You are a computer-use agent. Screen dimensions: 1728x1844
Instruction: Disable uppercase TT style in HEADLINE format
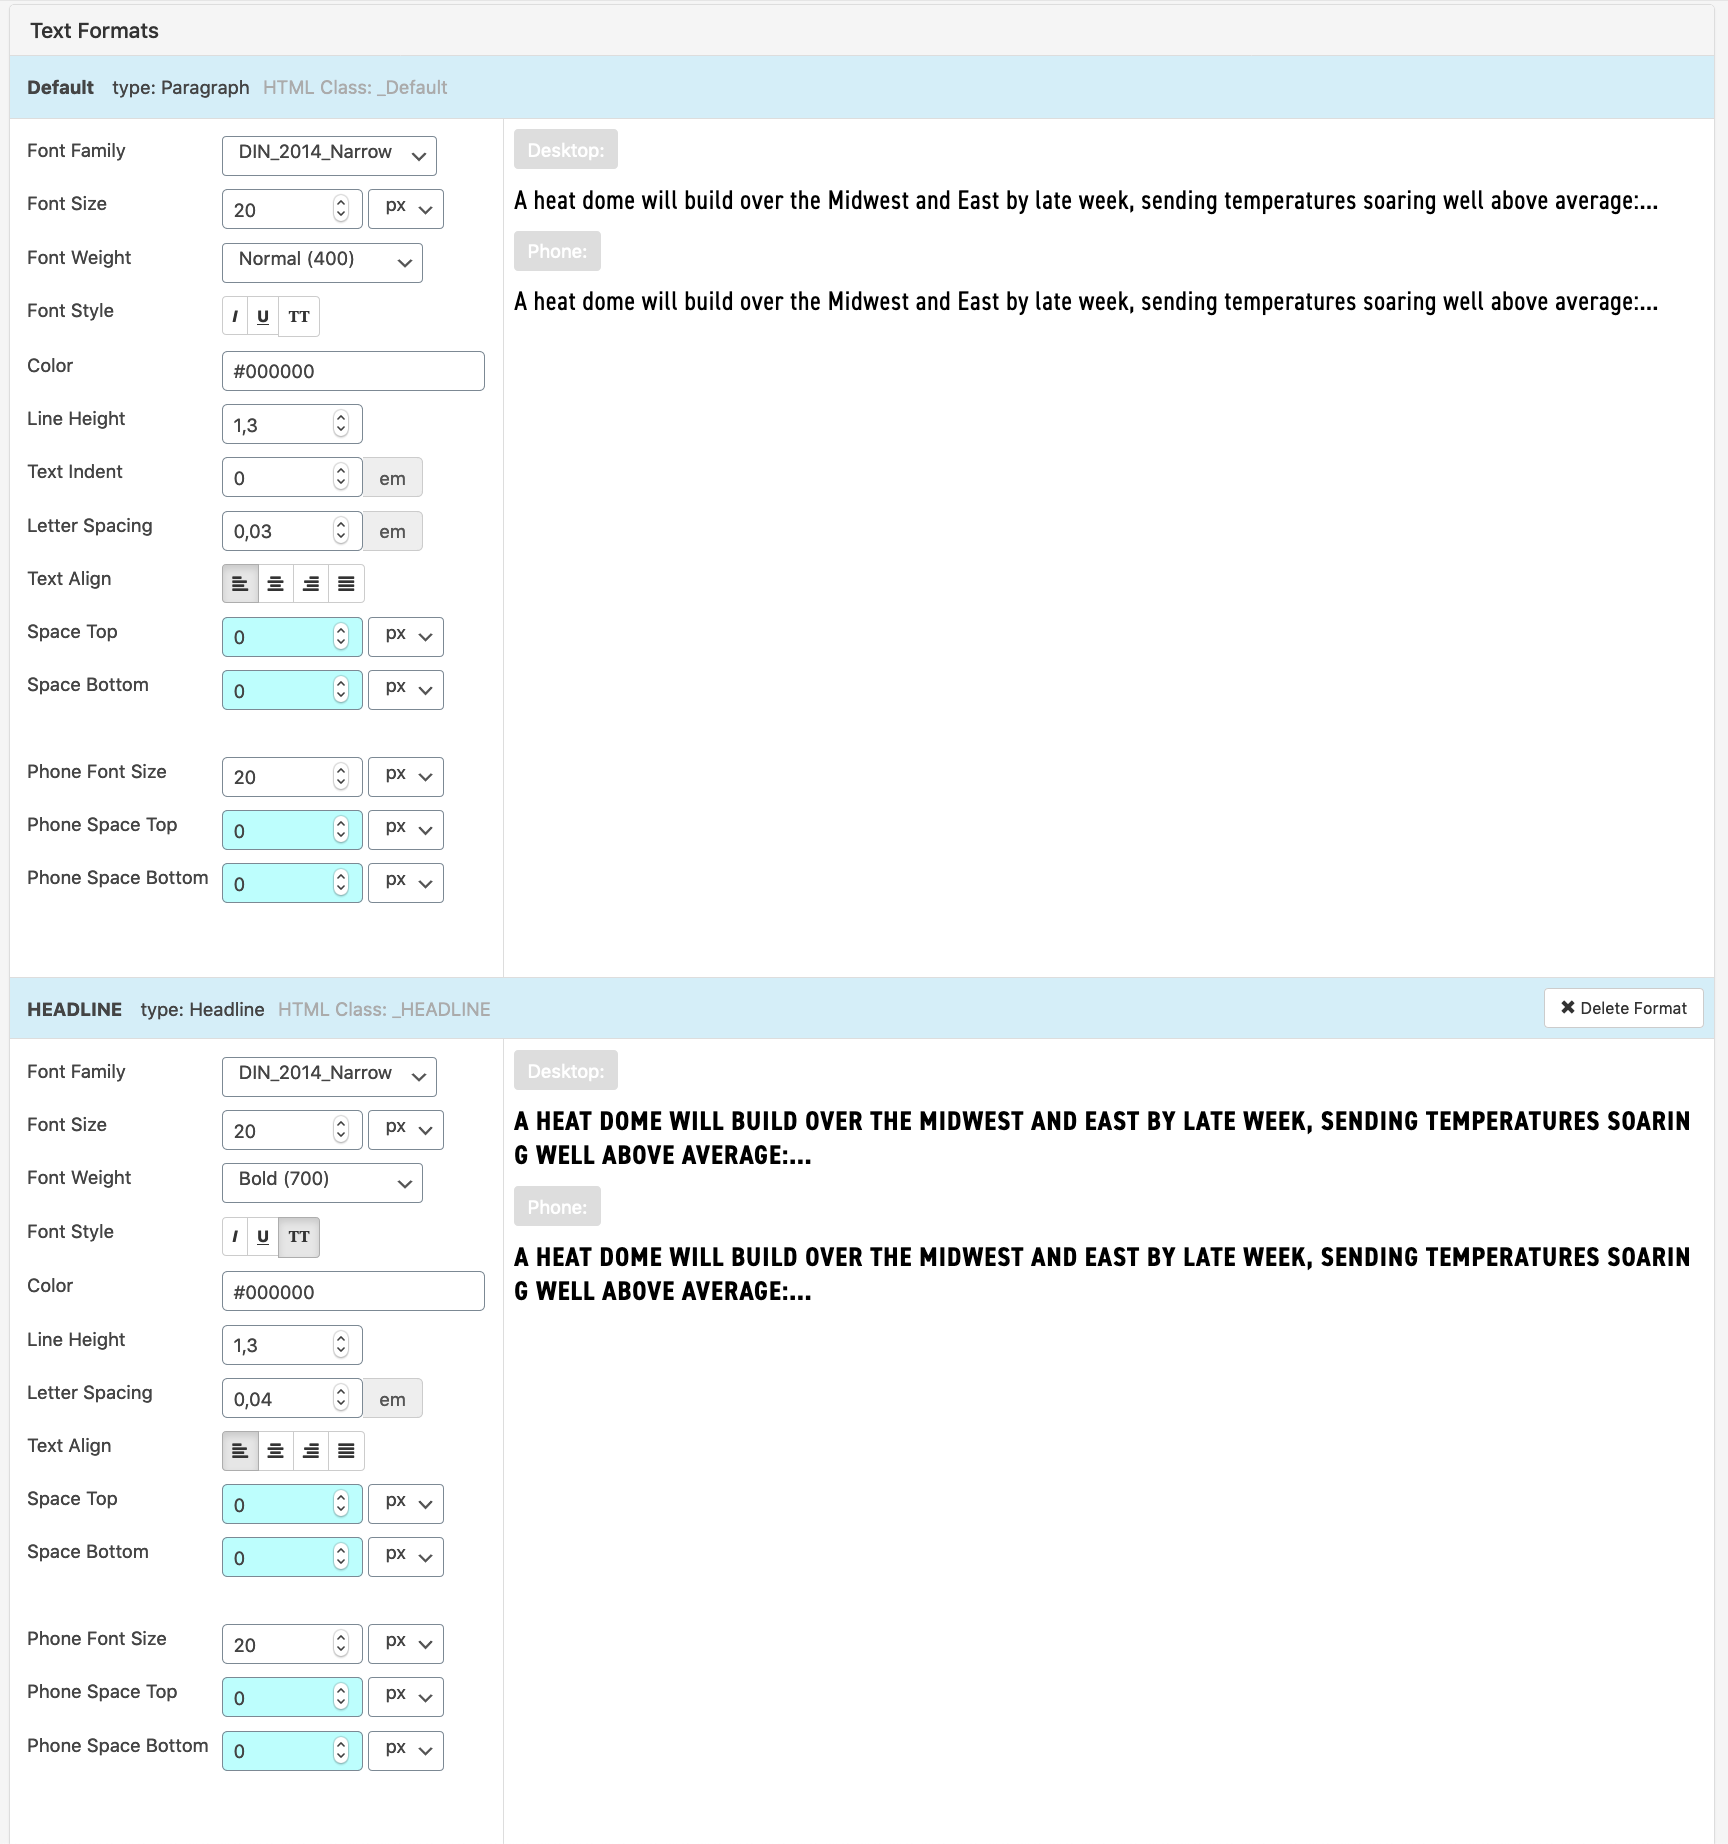[299, 1237]
